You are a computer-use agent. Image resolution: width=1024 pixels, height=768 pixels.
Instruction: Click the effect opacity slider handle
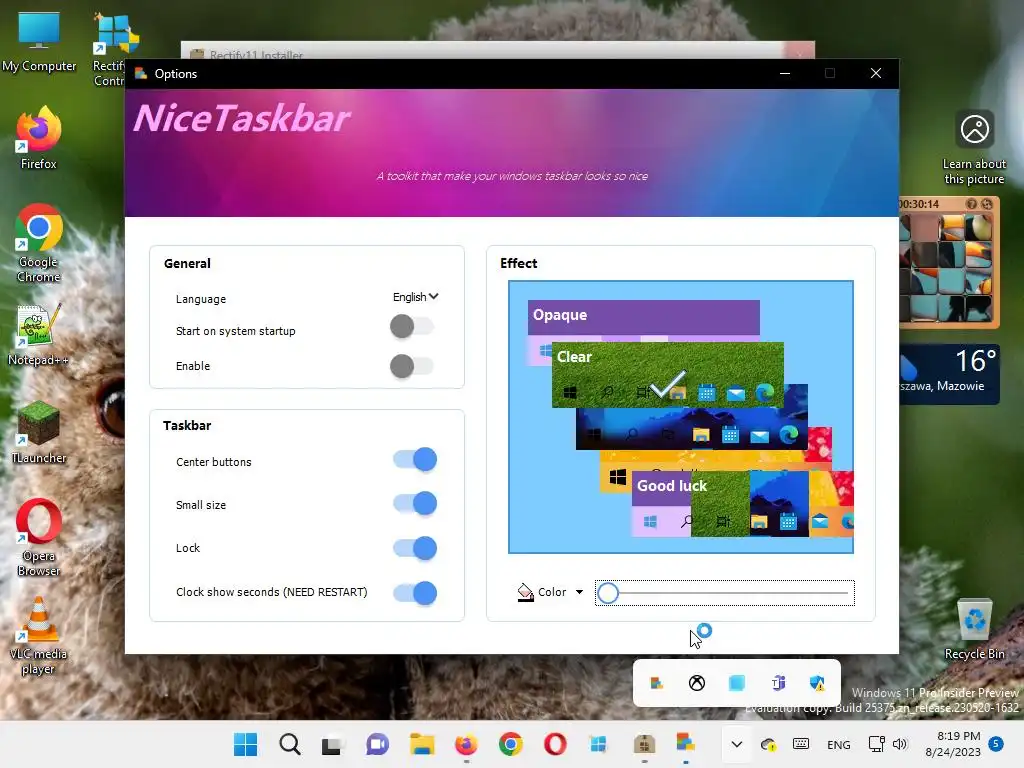click(608, 593)
